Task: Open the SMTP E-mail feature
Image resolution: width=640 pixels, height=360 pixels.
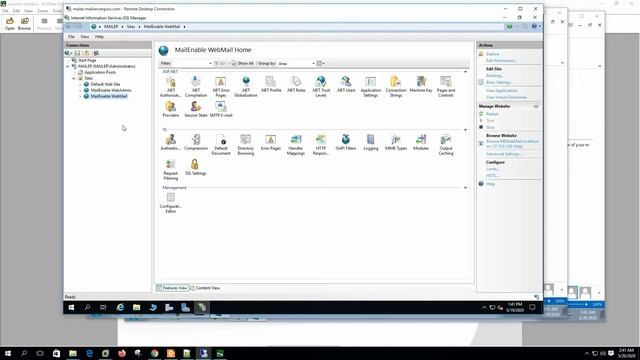Action: [221, 109]
